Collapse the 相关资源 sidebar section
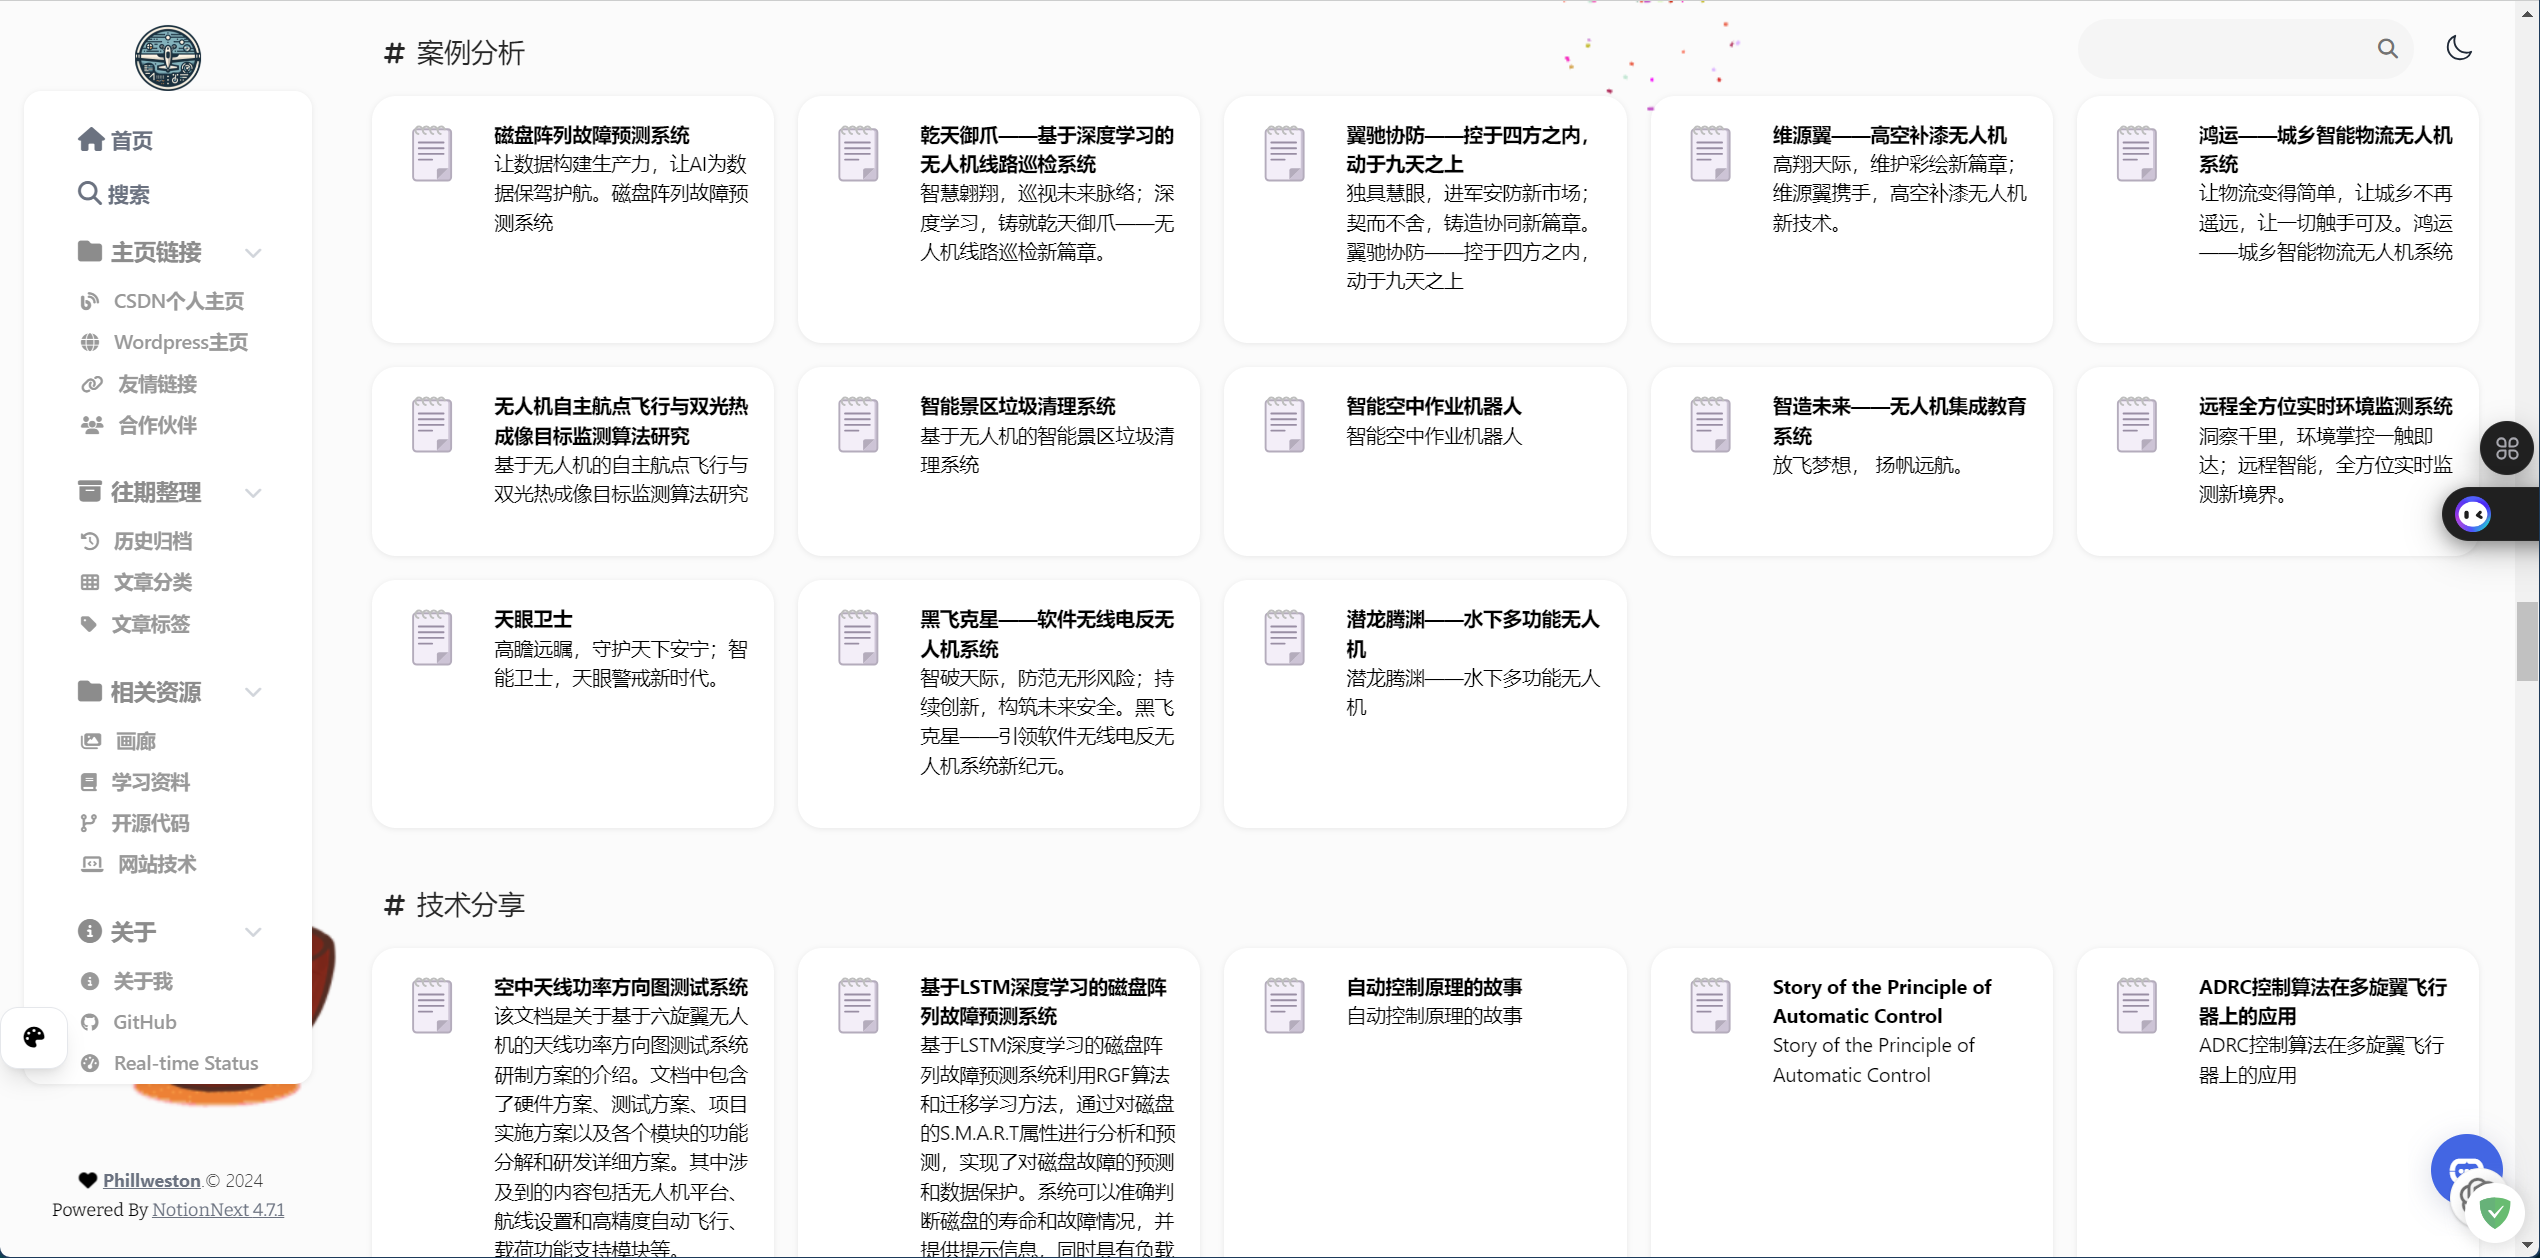2540x1258 pixels. pyautogui.click(x=253, y=692)
